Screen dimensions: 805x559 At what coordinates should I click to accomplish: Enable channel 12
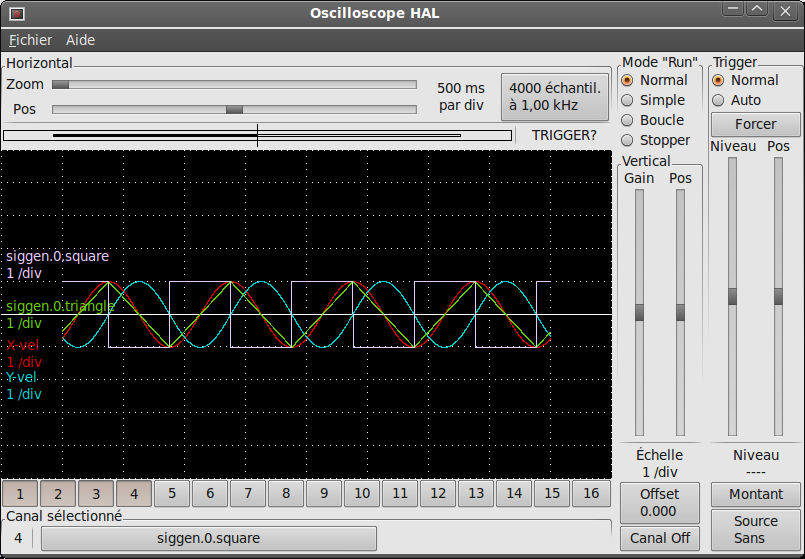click(x=438, y=494)
